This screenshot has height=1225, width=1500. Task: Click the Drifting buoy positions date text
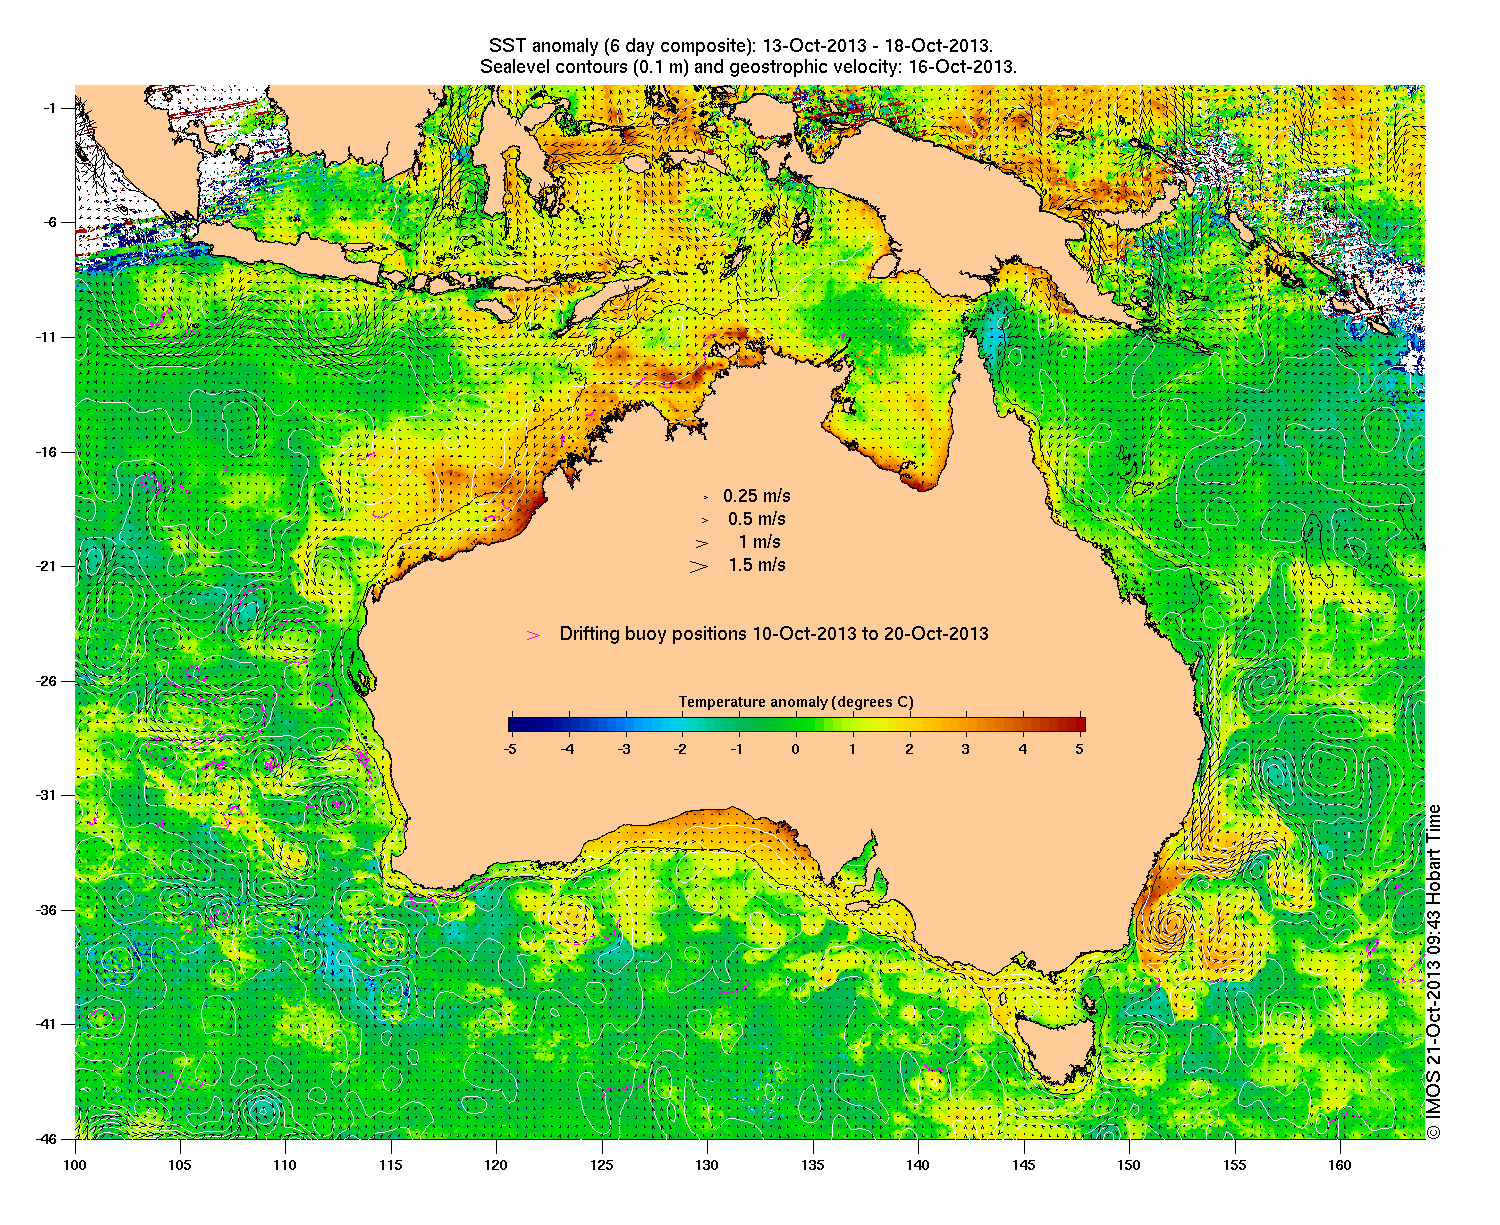click(774, 634)
